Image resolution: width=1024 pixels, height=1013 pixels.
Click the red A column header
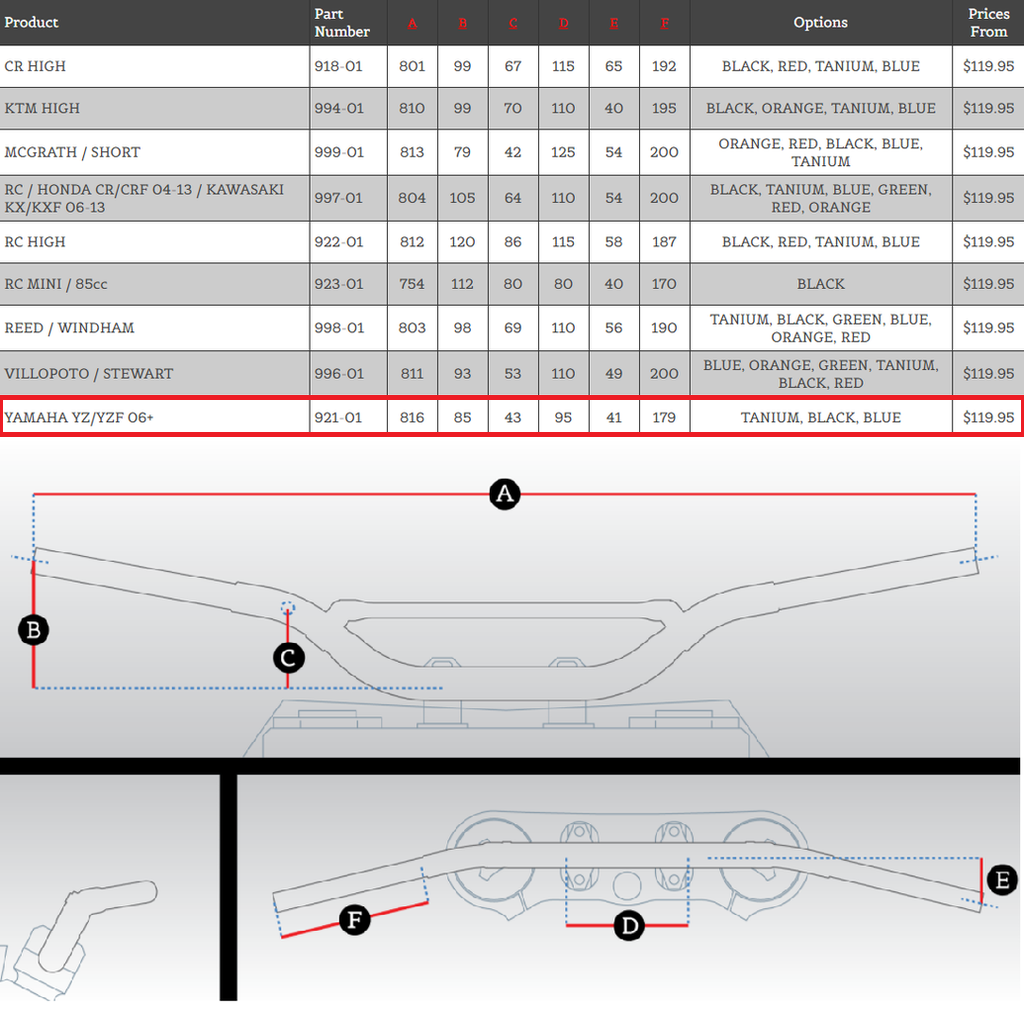412,23
